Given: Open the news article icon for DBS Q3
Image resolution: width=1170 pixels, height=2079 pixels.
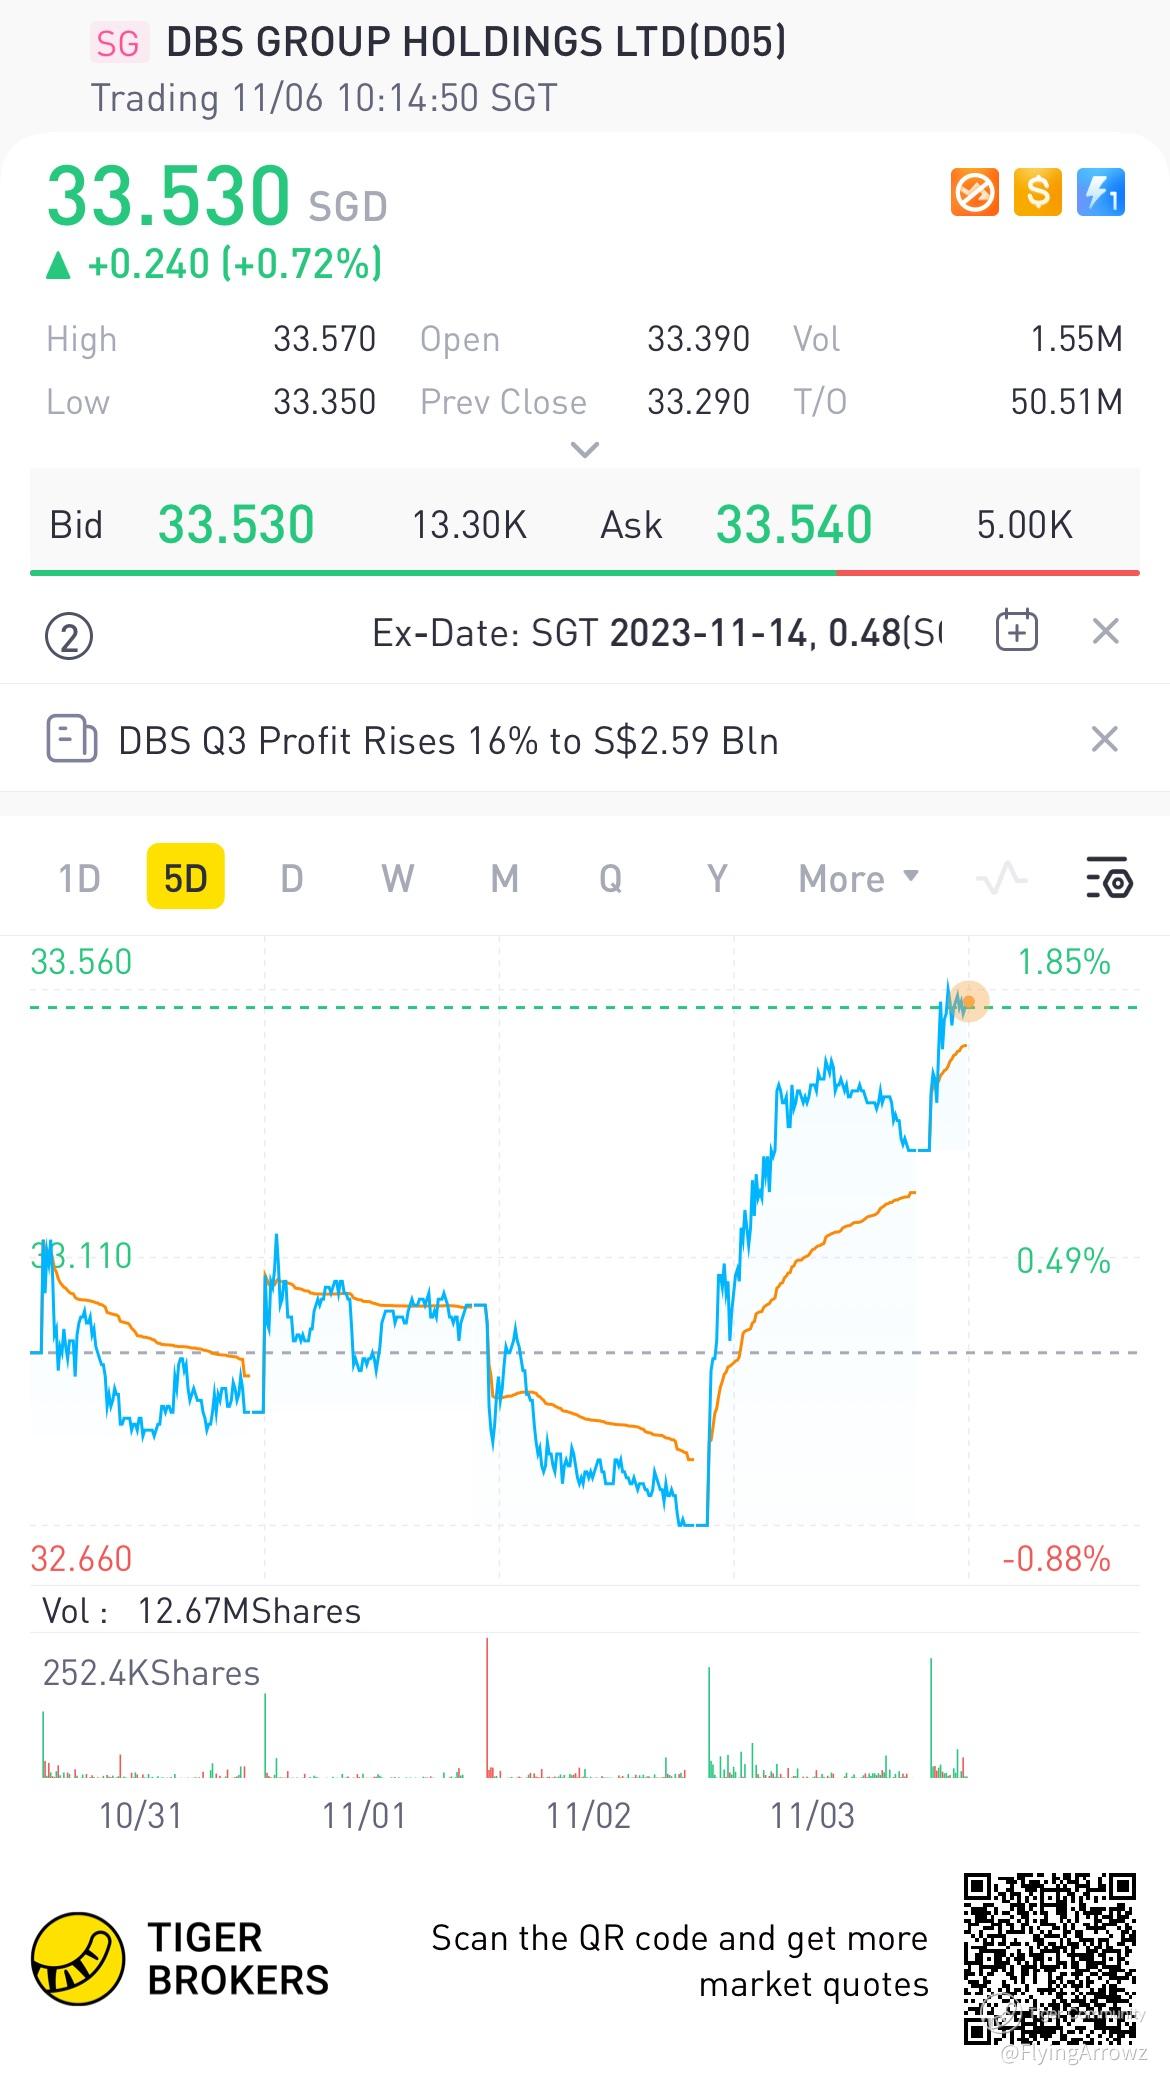Looking at the screenshot, I should pos(72,740).
